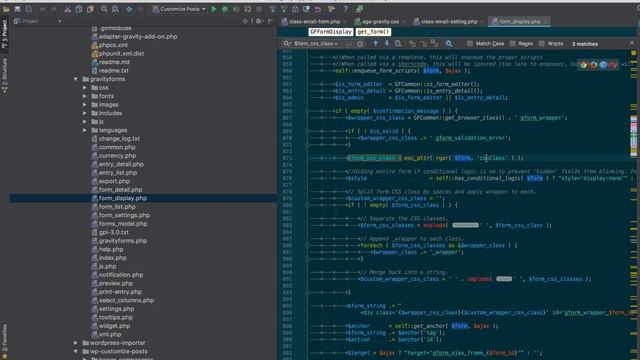Expand the css folder
The width and height of the screenshot is (640, 360).
click(84, 88)
